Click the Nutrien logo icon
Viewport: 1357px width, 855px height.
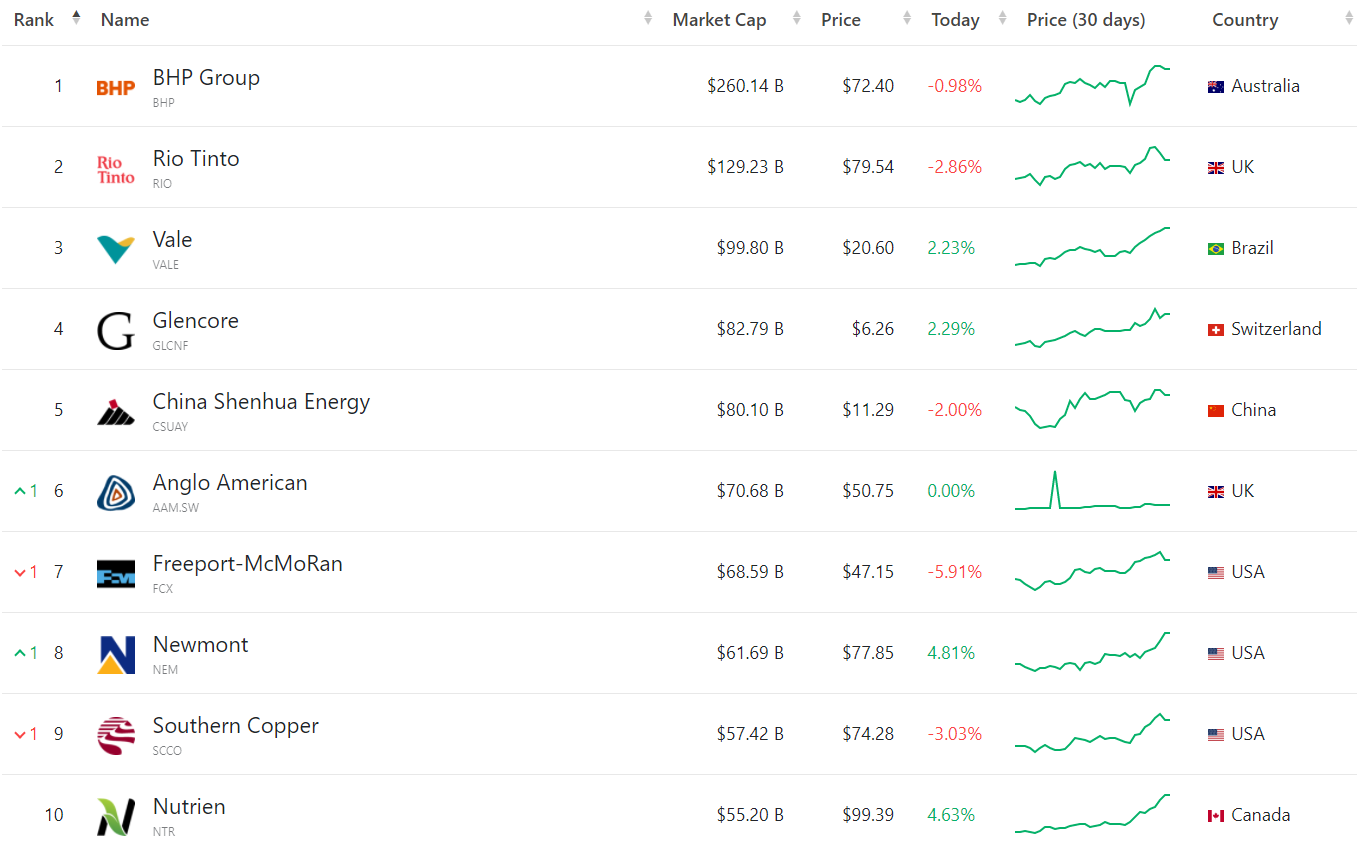[116, 817]
